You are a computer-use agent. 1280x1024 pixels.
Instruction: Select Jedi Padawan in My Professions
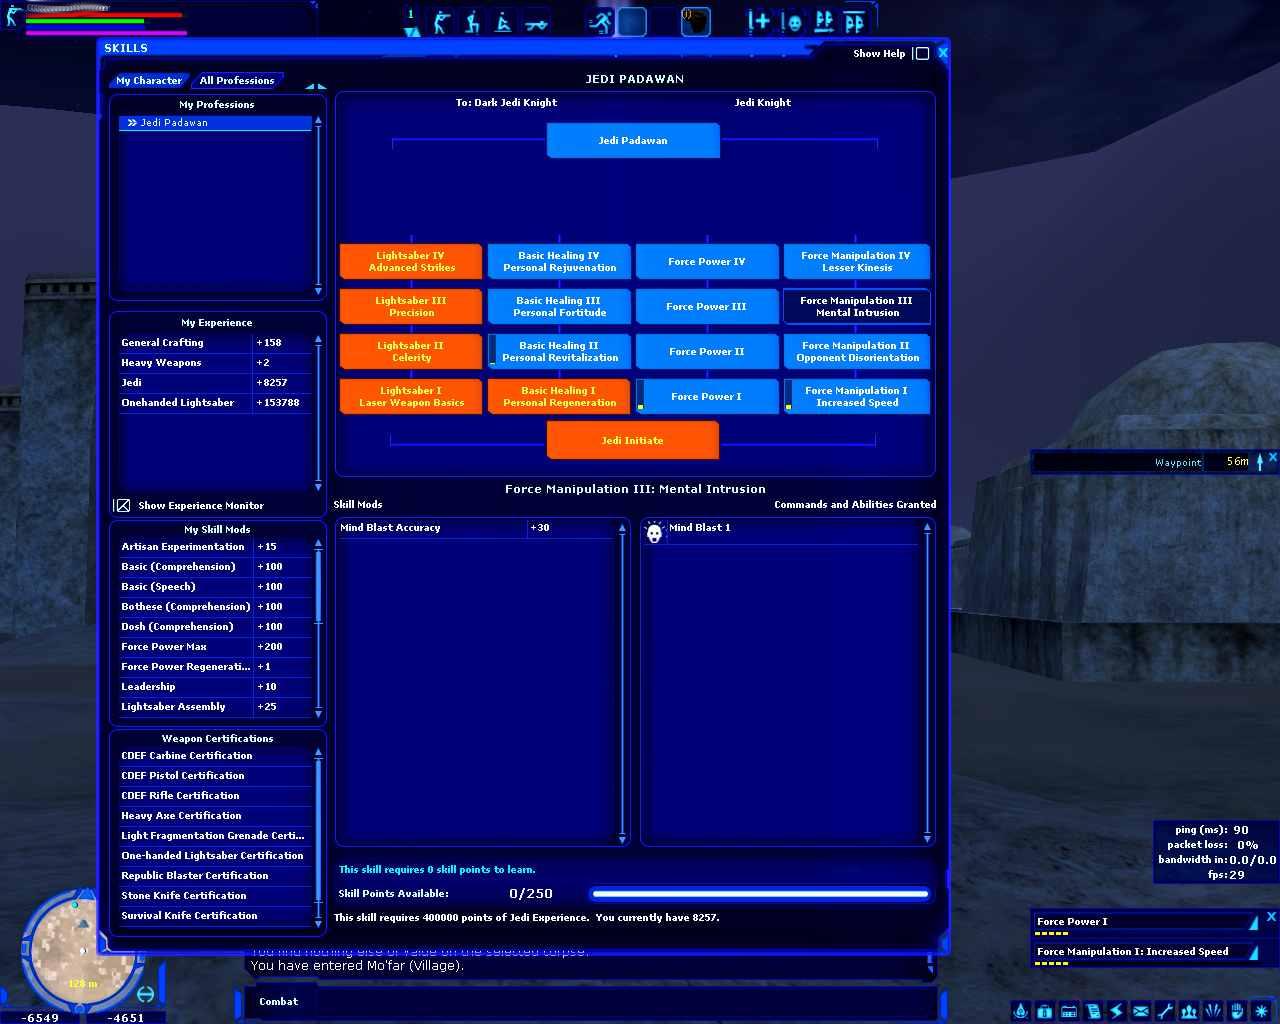[x=215, y=123]
